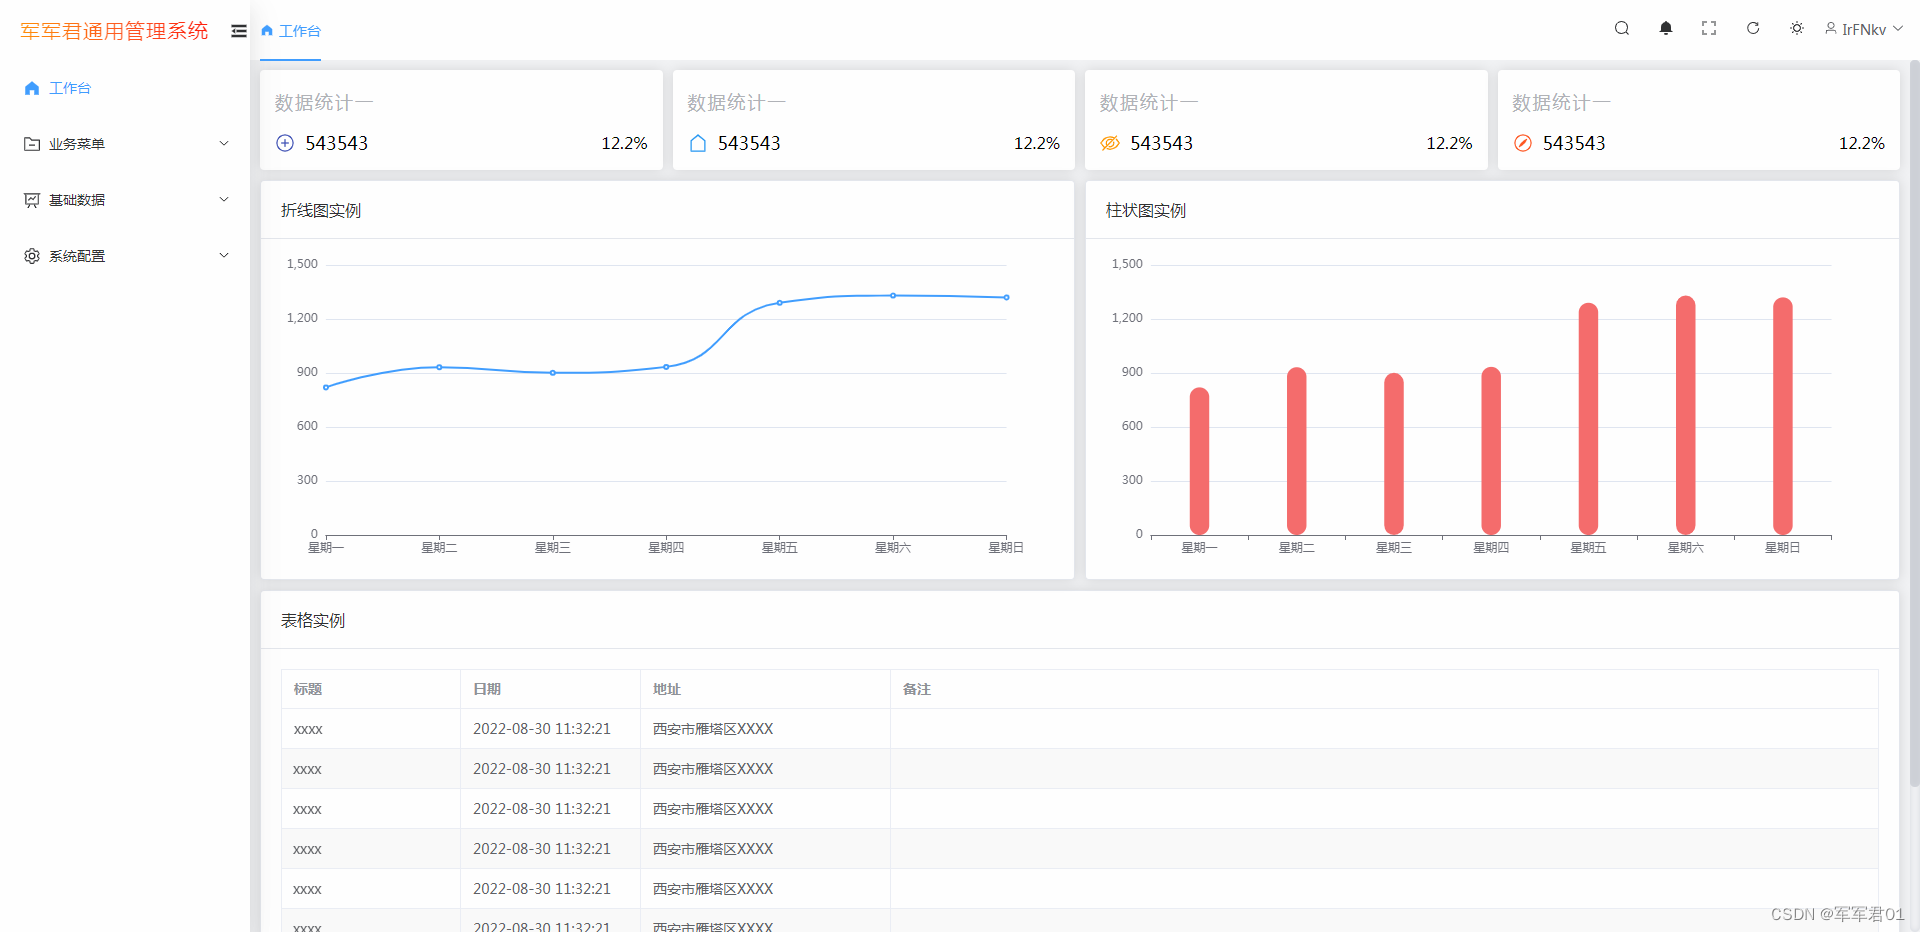Click the 星期五 point on line chart

(780, 302)
